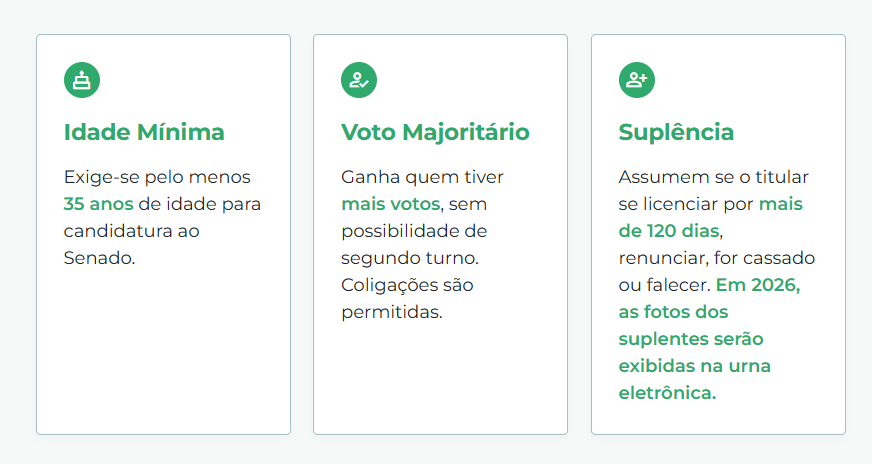Click the suplentes serão highlighted line

coord(691,339)
